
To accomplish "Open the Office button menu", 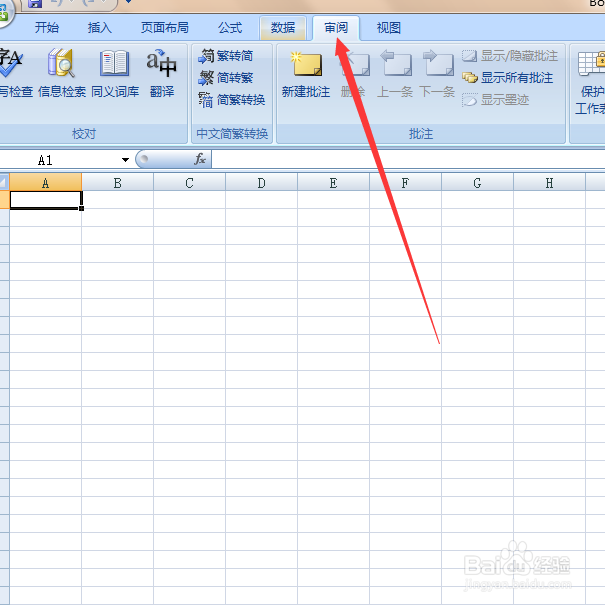I will tap(4, 12).
